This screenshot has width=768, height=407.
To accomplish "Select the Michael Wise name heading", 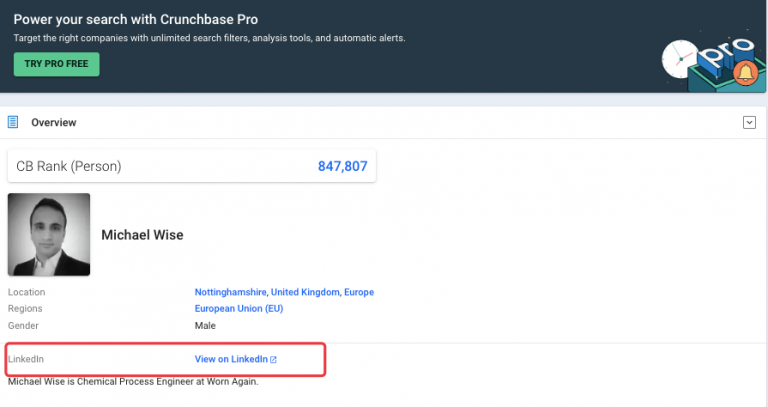I will pyautogui.click(x=142, y=235).
